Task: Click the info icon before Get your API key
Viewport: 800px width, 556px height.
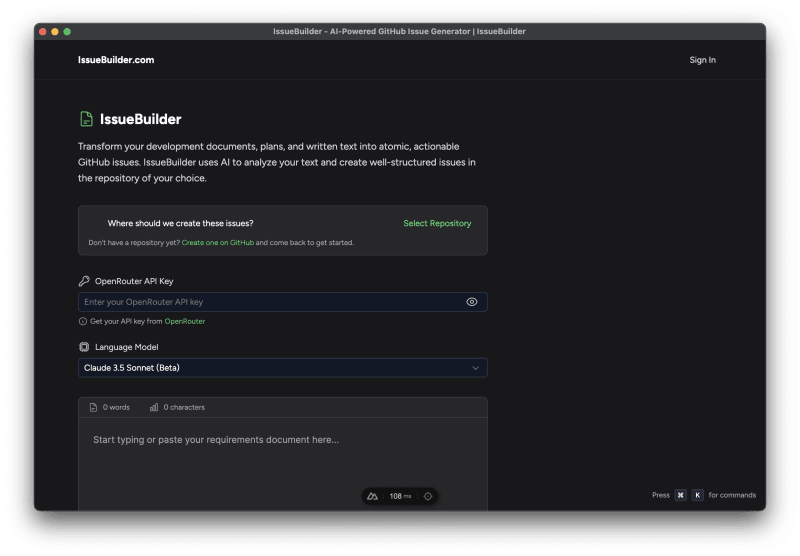Action: pos(83,321)
